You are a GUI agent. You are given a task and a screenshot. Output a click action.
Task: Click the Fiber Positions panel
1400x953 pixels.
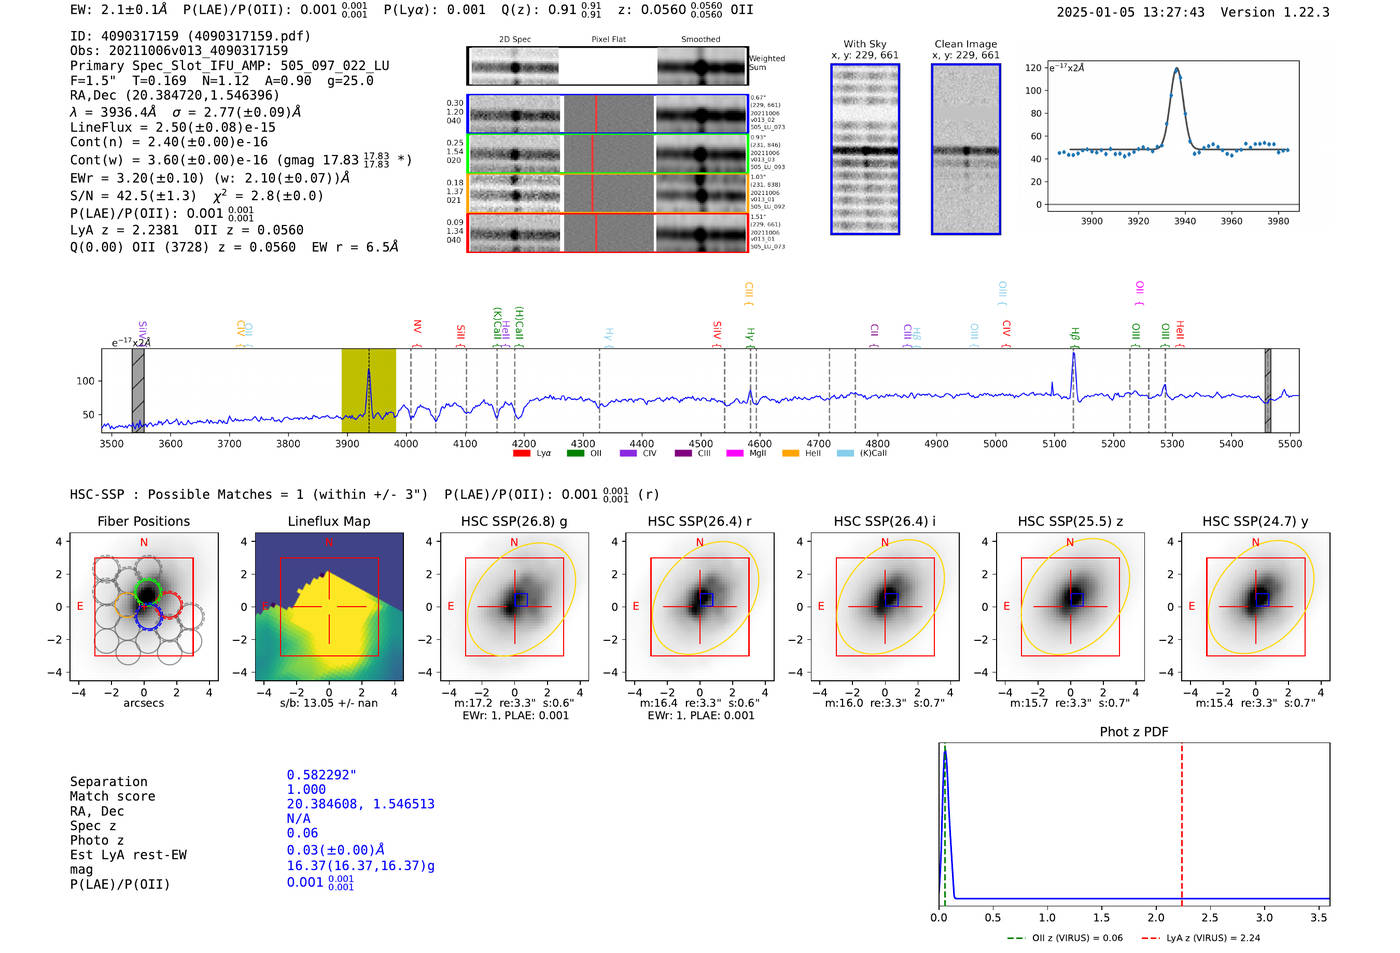point(144,607)
